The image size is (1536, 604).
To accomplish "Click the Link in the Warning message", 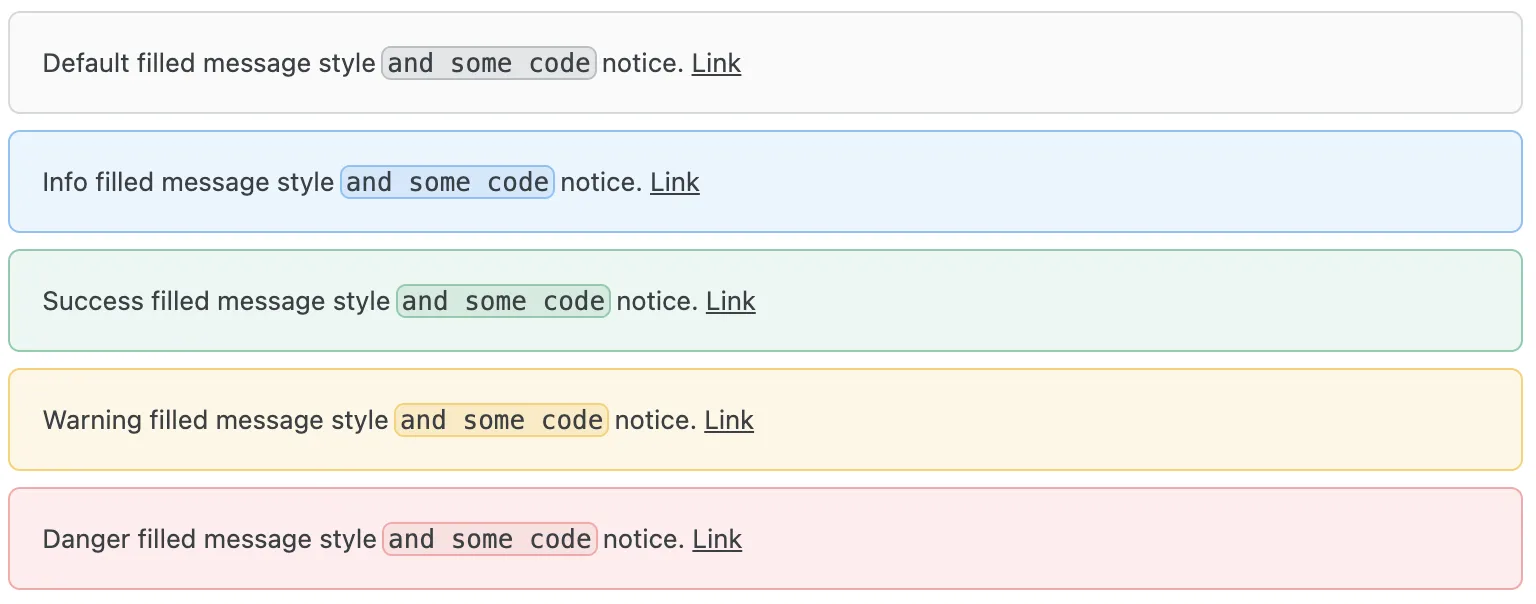I will coord(729,420).
